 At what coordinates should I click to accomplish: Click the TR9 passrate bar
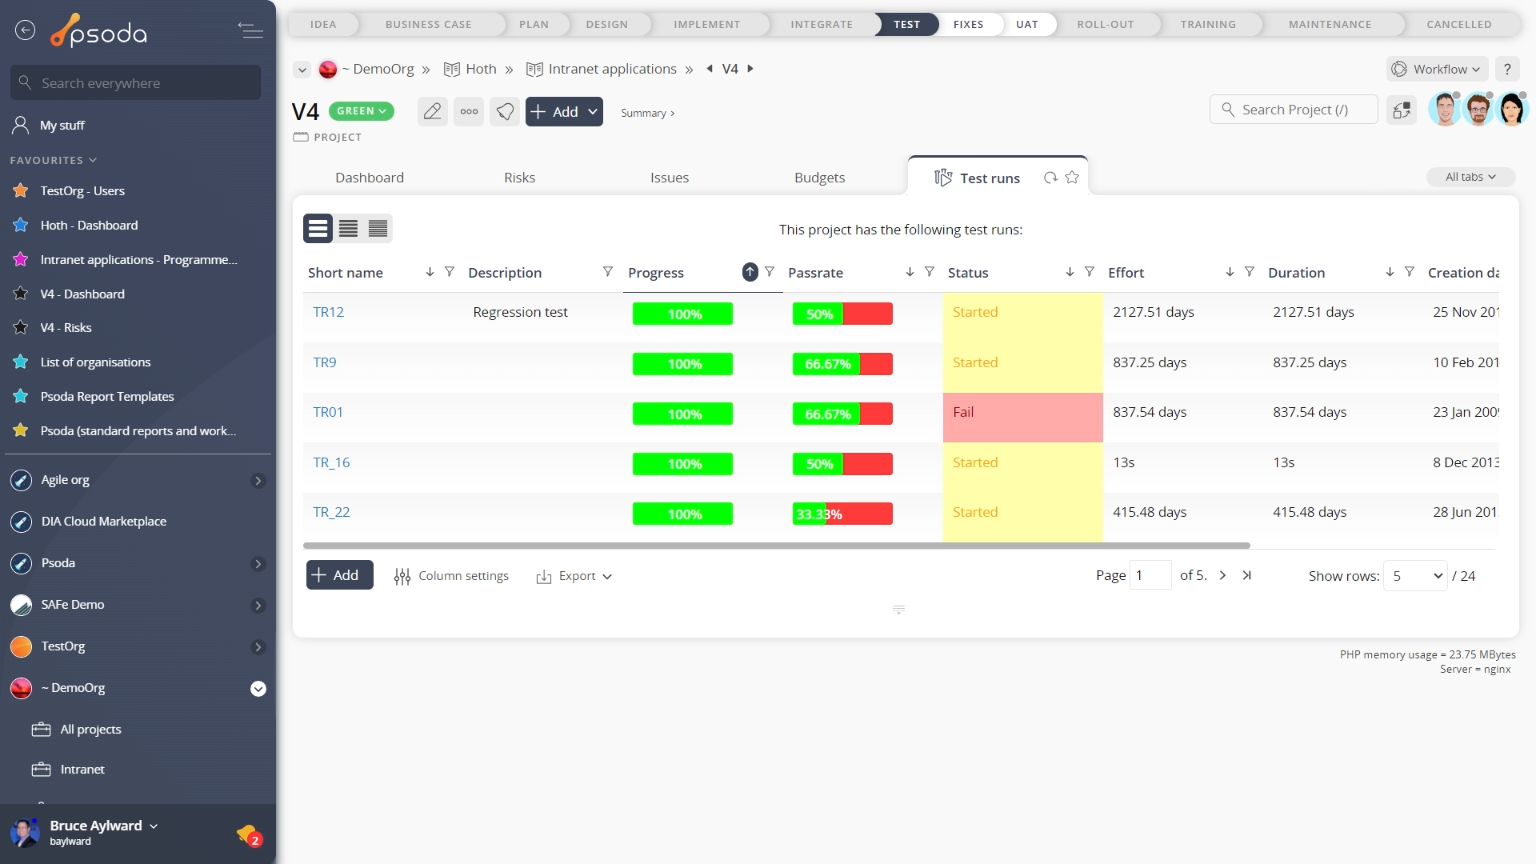click(x=842, y=364)
